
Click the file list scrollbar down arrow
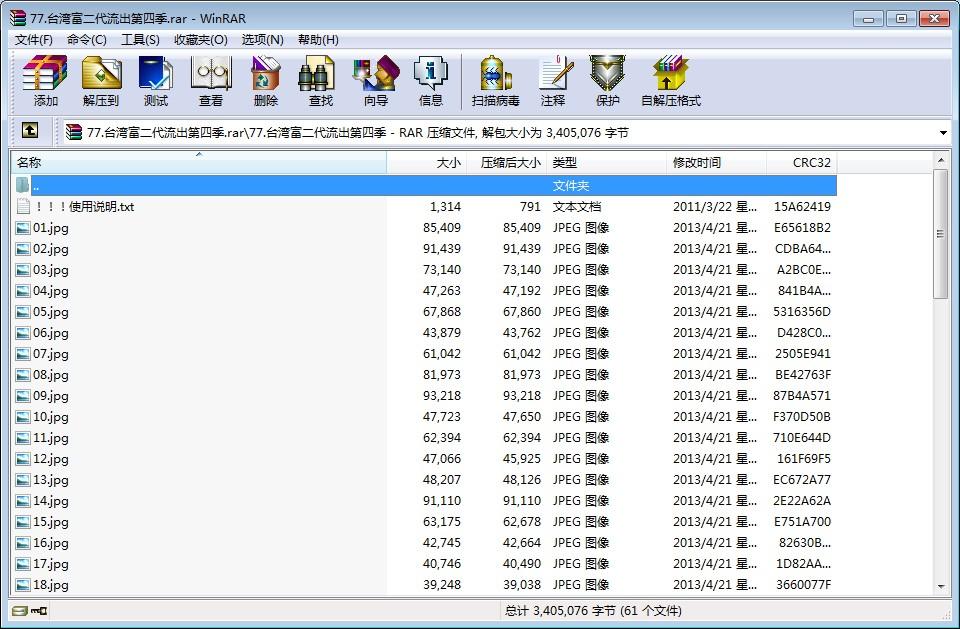(x=941, y=586)
